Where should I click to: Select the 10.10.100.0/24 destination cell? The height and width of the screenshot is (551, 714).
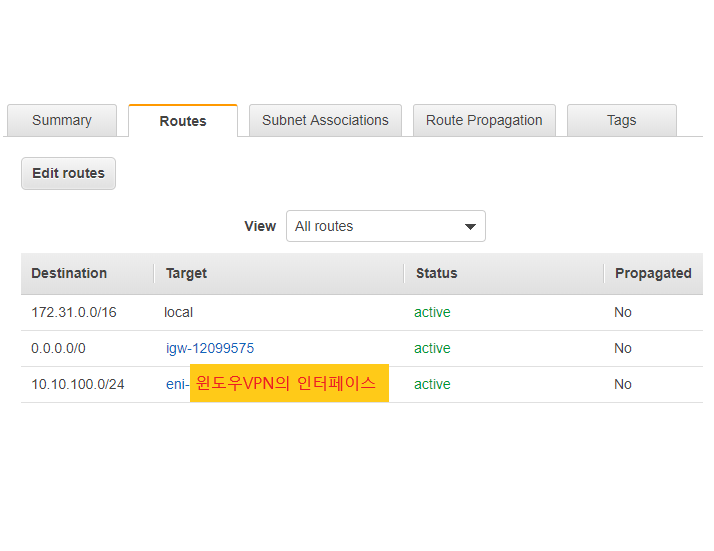click(x=77, y=384)
